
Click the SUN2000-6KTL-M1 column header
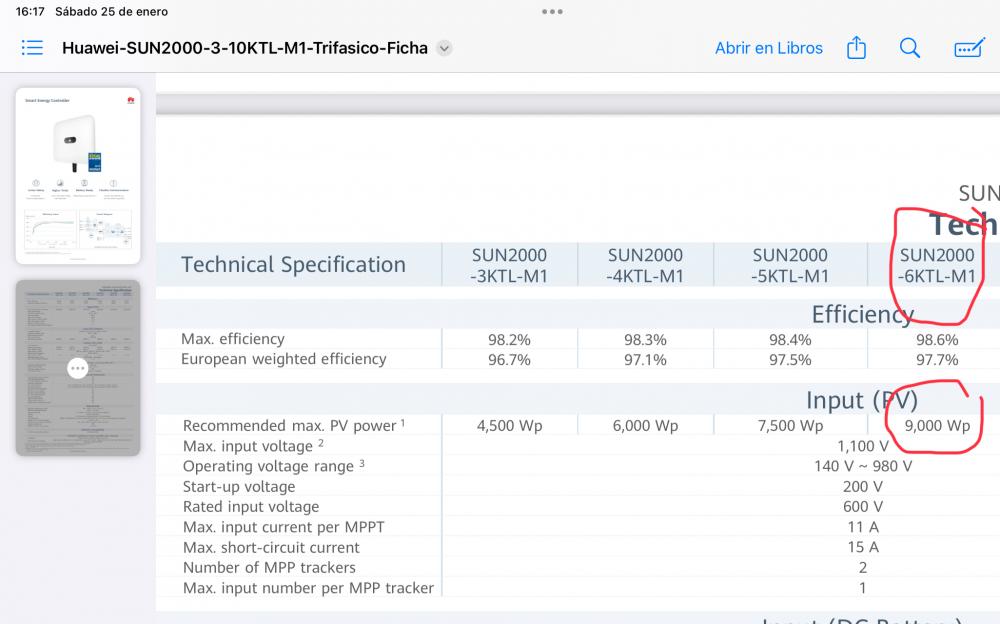coord(937,265)
